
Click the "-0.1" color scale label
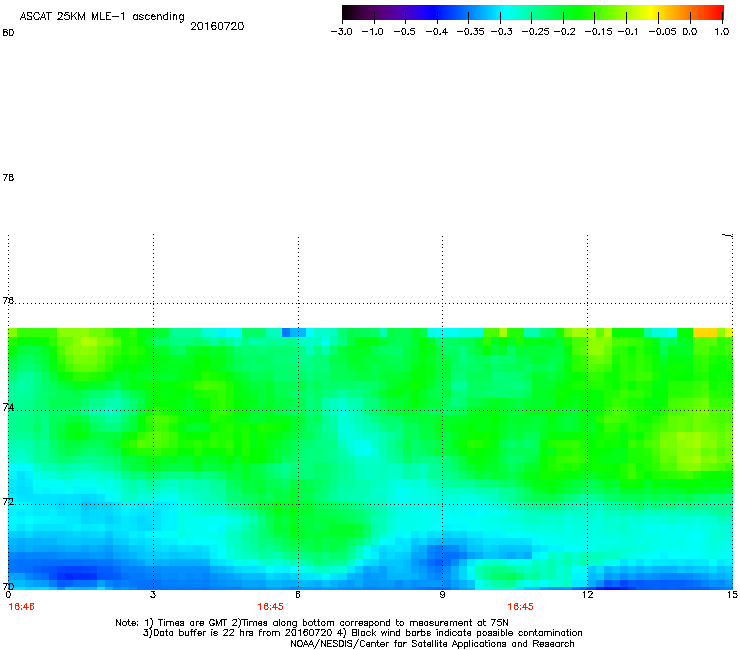click(628, 32)
